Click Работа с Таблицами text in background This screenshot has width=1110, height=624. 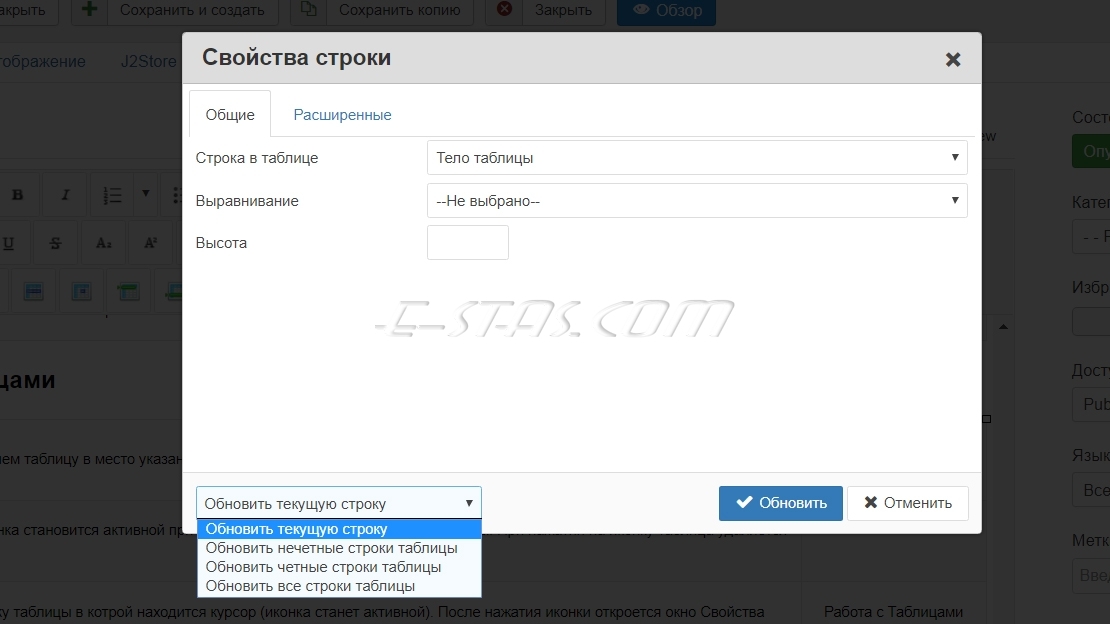point(893,612)
